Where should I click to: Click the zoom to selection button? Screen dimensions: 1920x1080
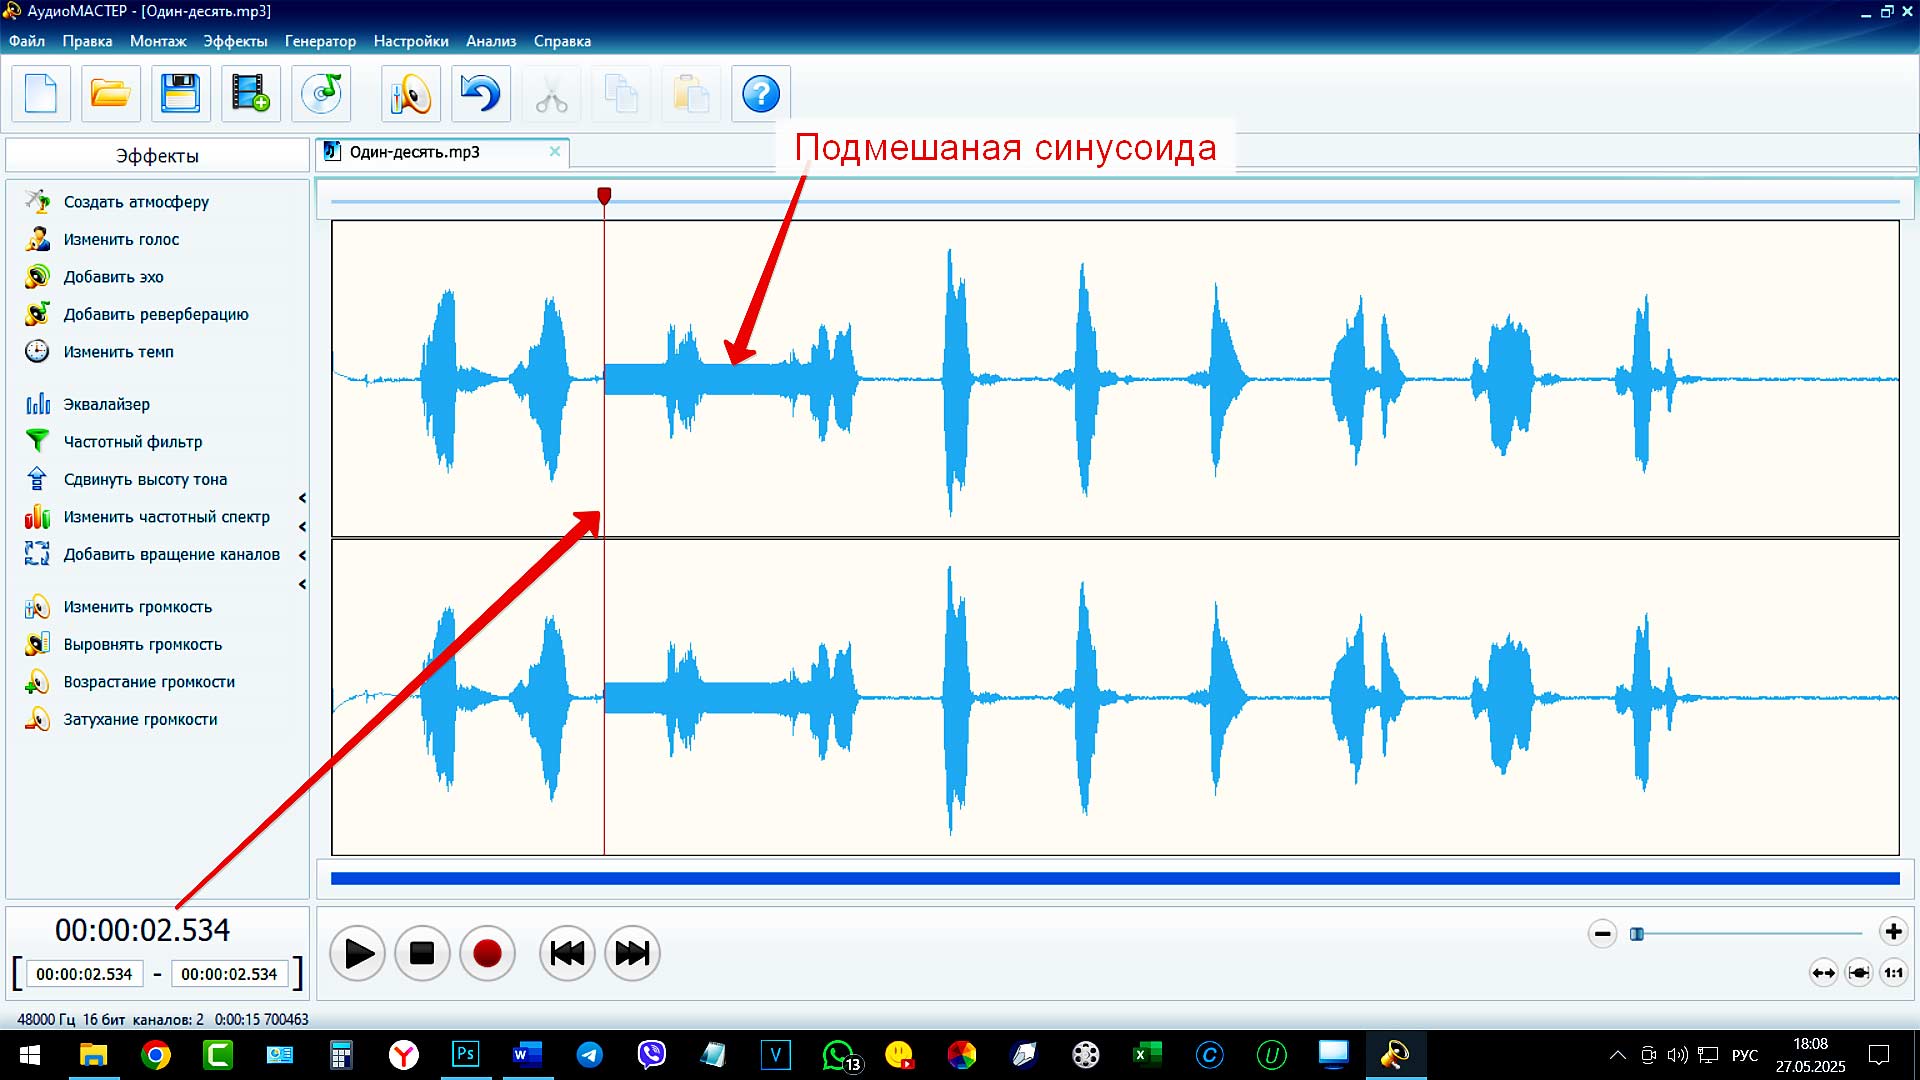[1859, 973]
